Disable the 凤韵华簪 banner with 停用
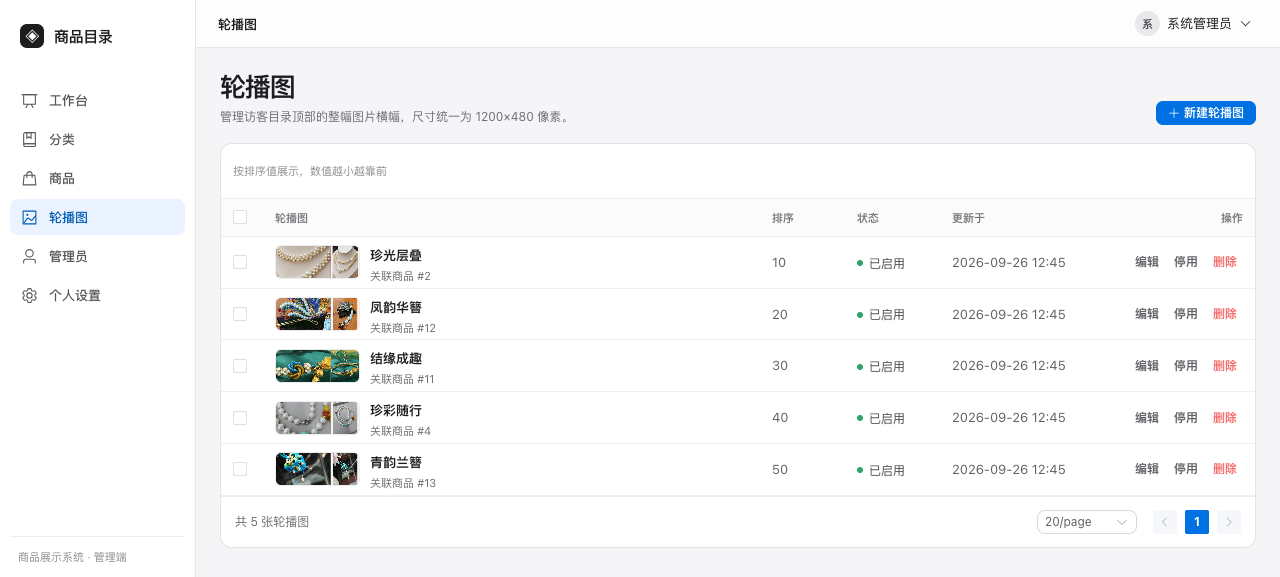This screenshot has width=1280, height=577. [x=1186, y=314]
